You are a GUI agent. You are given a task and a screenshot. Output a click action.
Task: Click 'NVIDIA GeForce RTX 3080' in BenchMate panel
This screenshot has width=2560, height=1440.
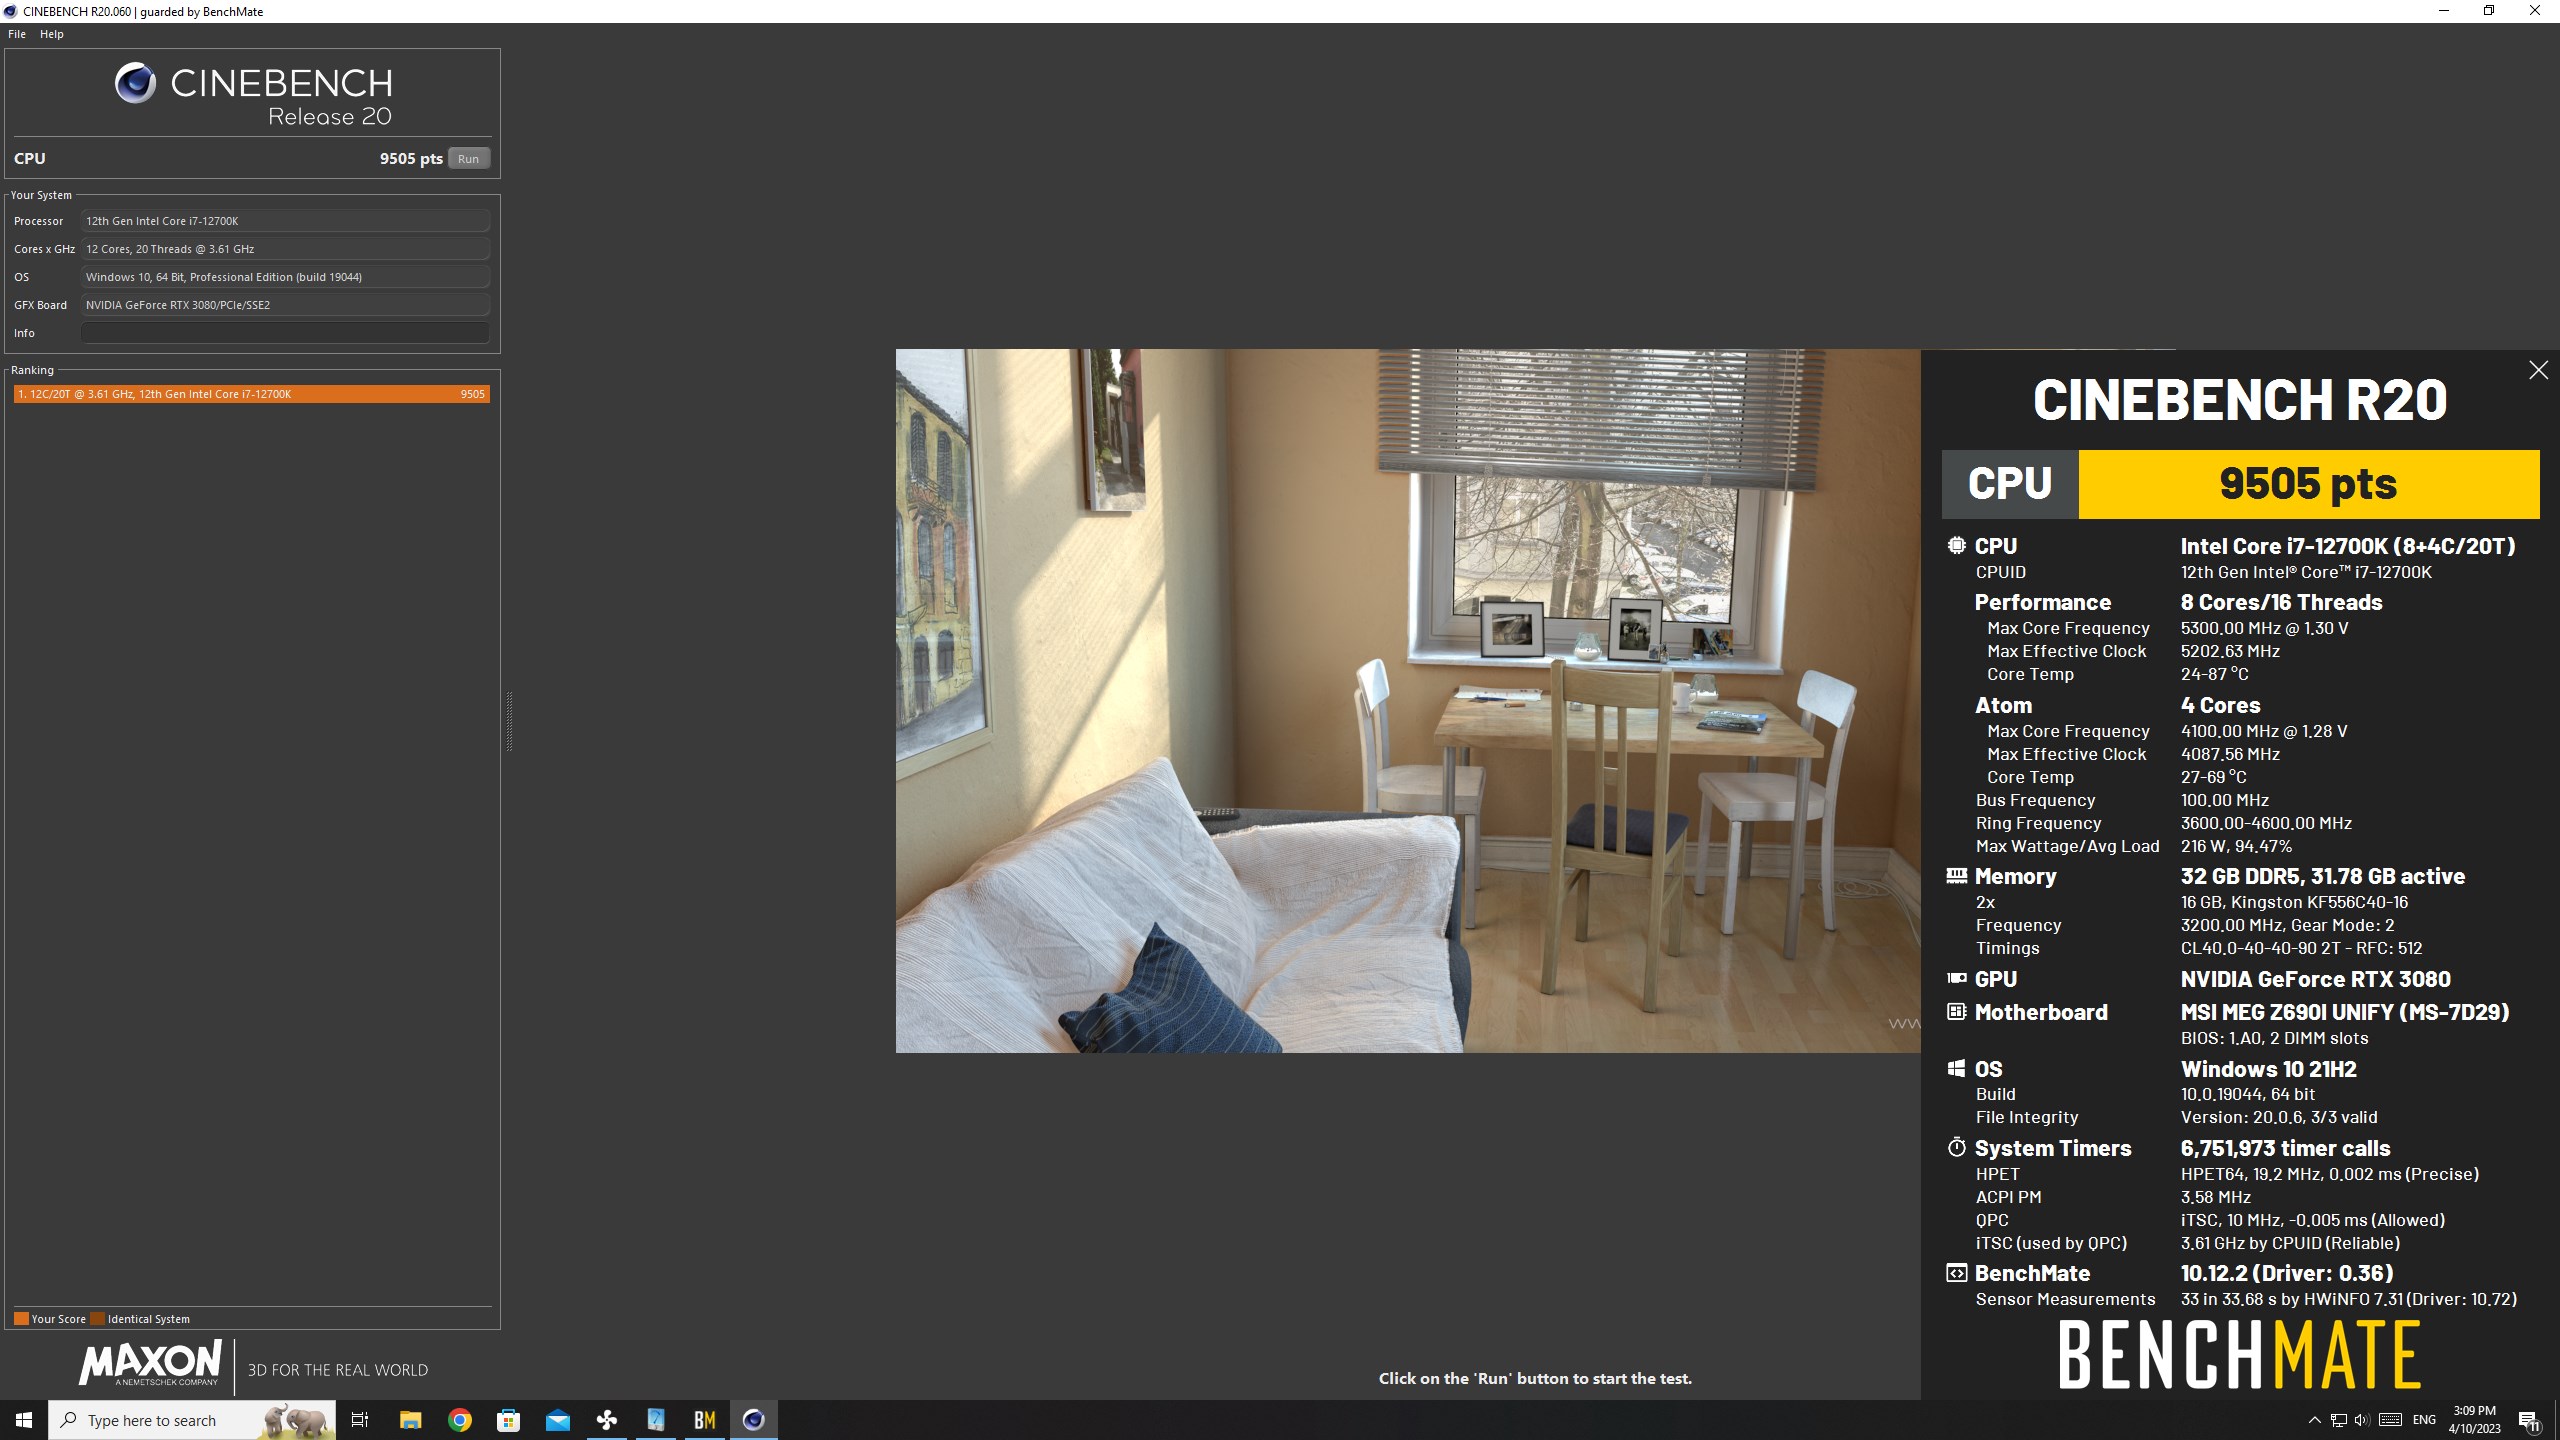[x=2316, y=979]
